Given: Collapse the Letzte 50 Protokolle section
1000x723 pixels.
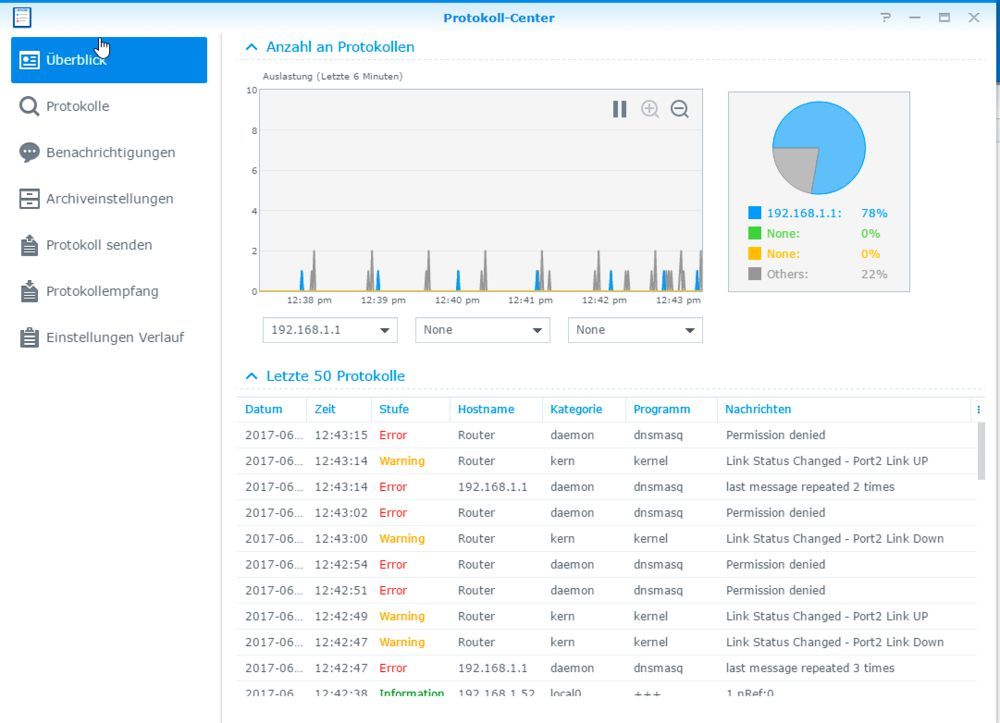Looking at the screenshot, I should [x=250, y=376].
